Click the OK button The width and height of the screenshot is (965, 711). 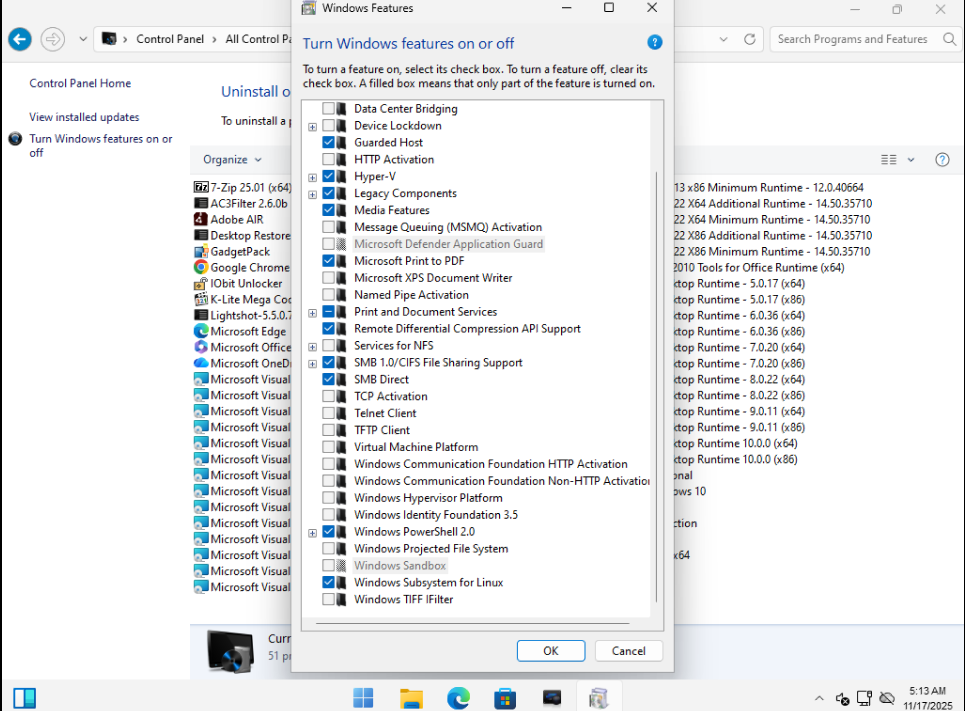550,650
